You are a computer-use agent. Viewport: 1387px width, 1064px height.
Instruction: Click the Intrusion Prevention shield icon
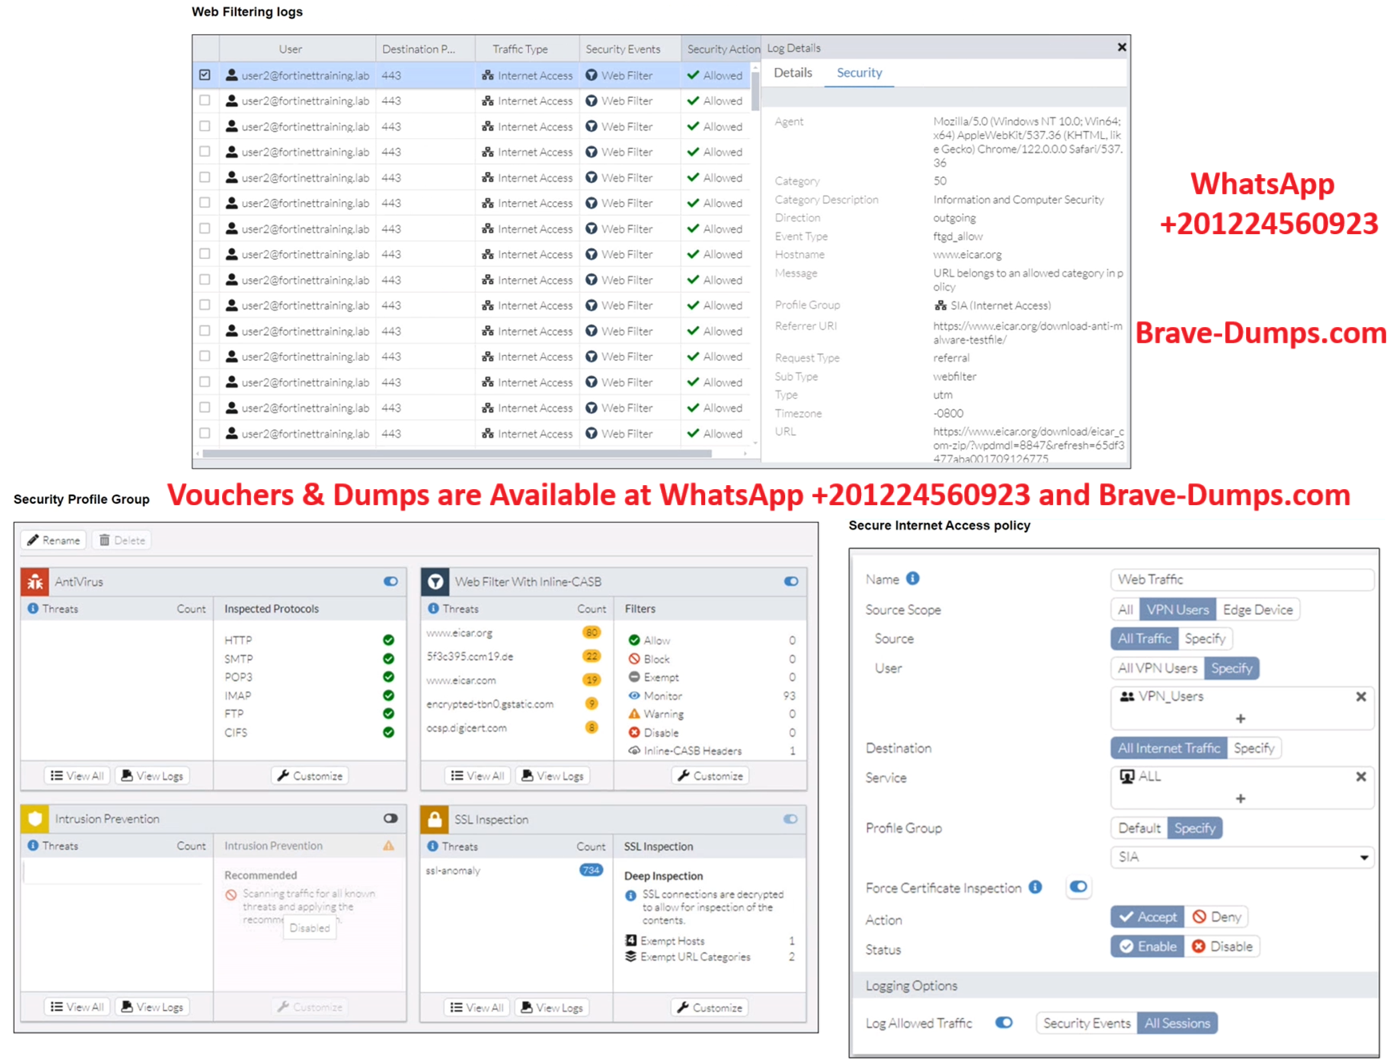(x=35, y=819)
